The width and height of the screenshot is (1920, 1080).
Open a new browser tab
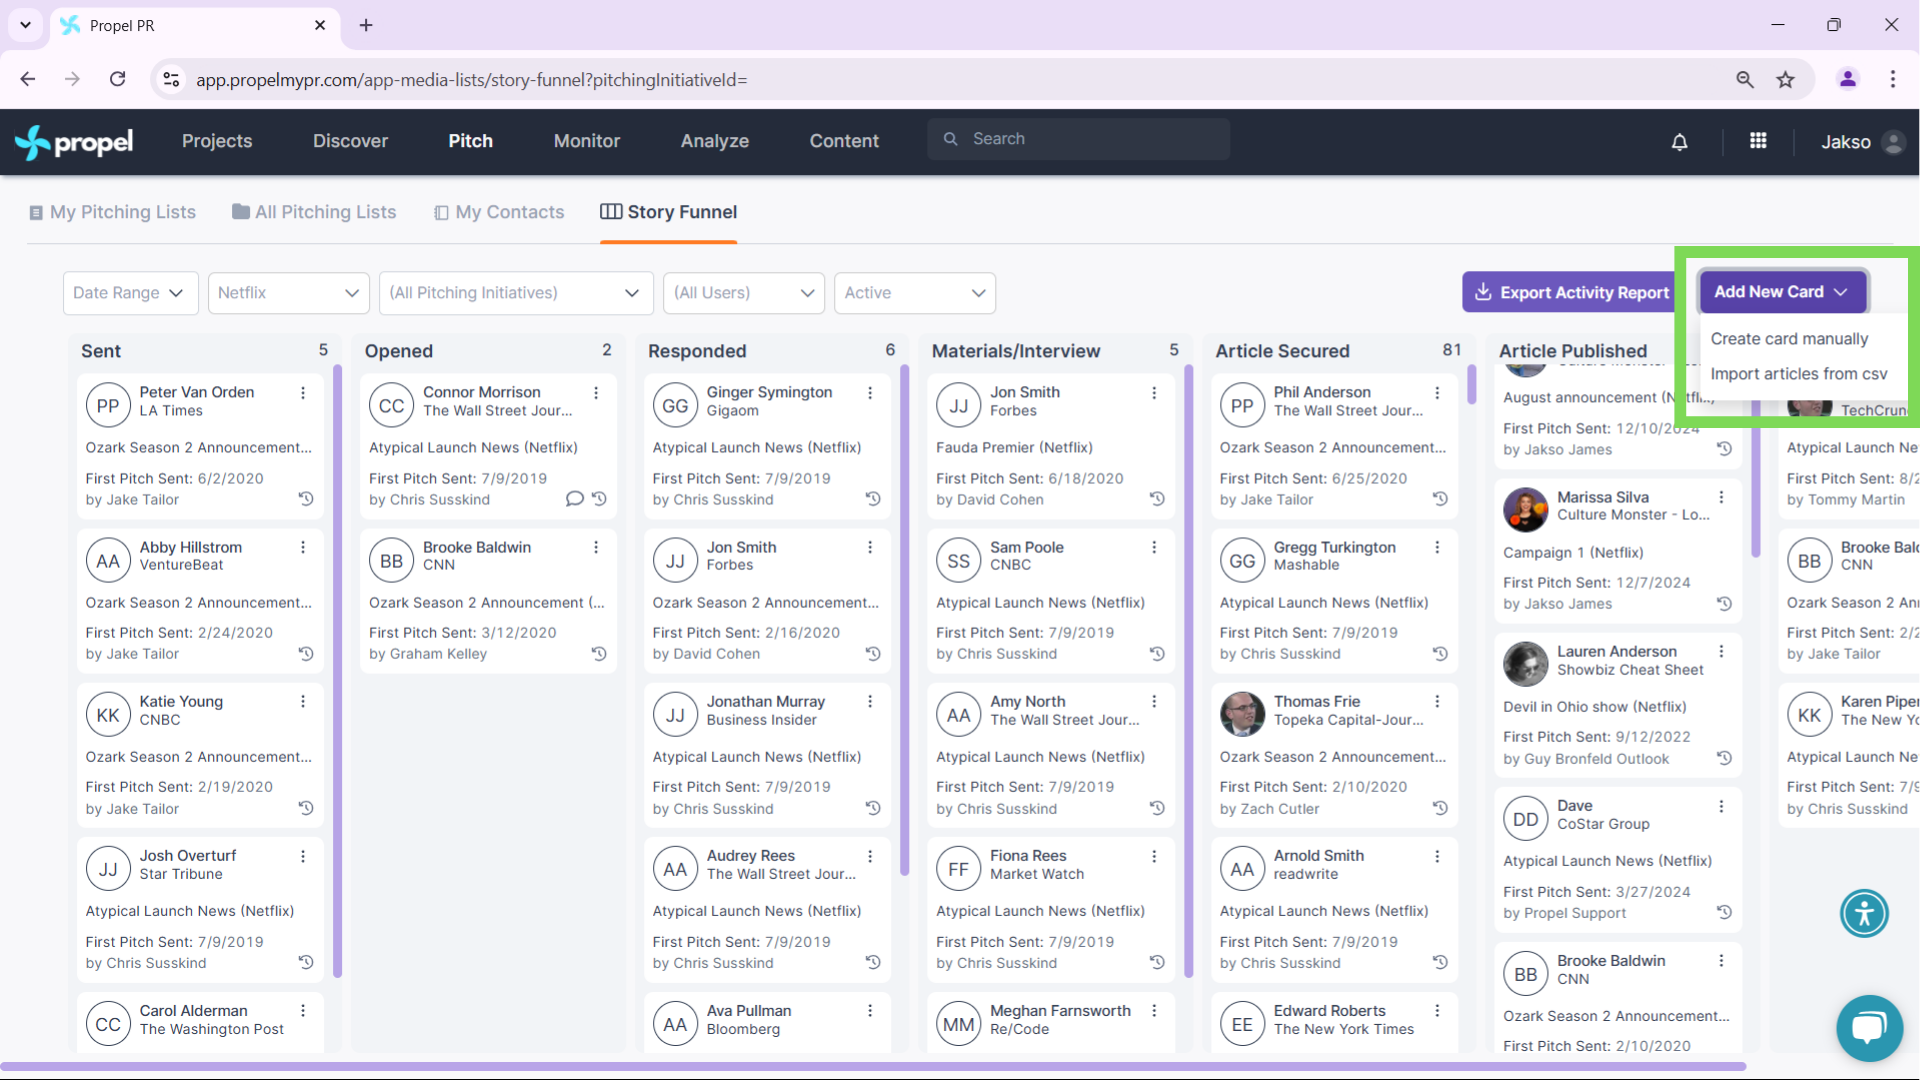[366, 25]
